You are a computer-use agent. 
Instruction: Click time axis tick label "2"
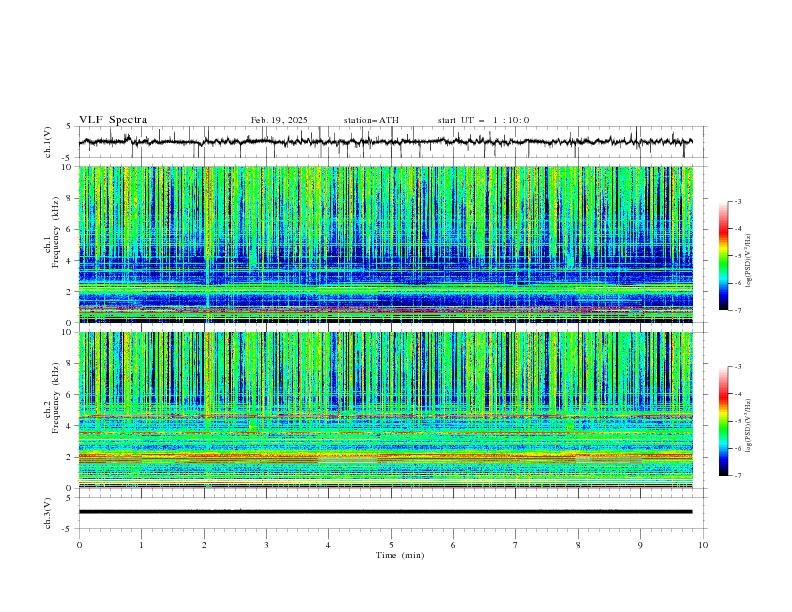click(204, 545)
